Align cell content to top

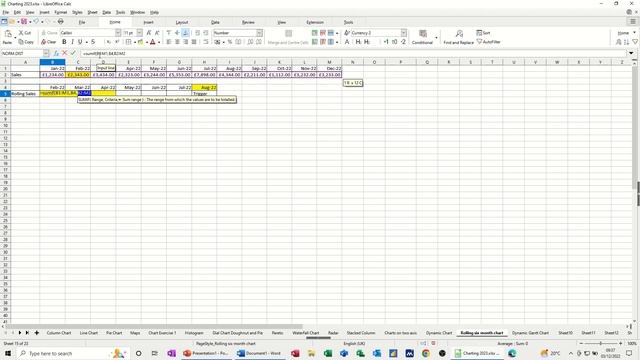point(169,33)
